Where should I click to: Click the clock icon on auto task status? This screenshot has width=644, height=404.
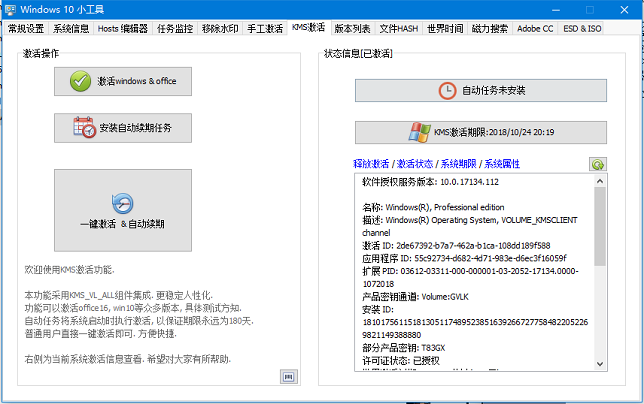coord(447,90)
